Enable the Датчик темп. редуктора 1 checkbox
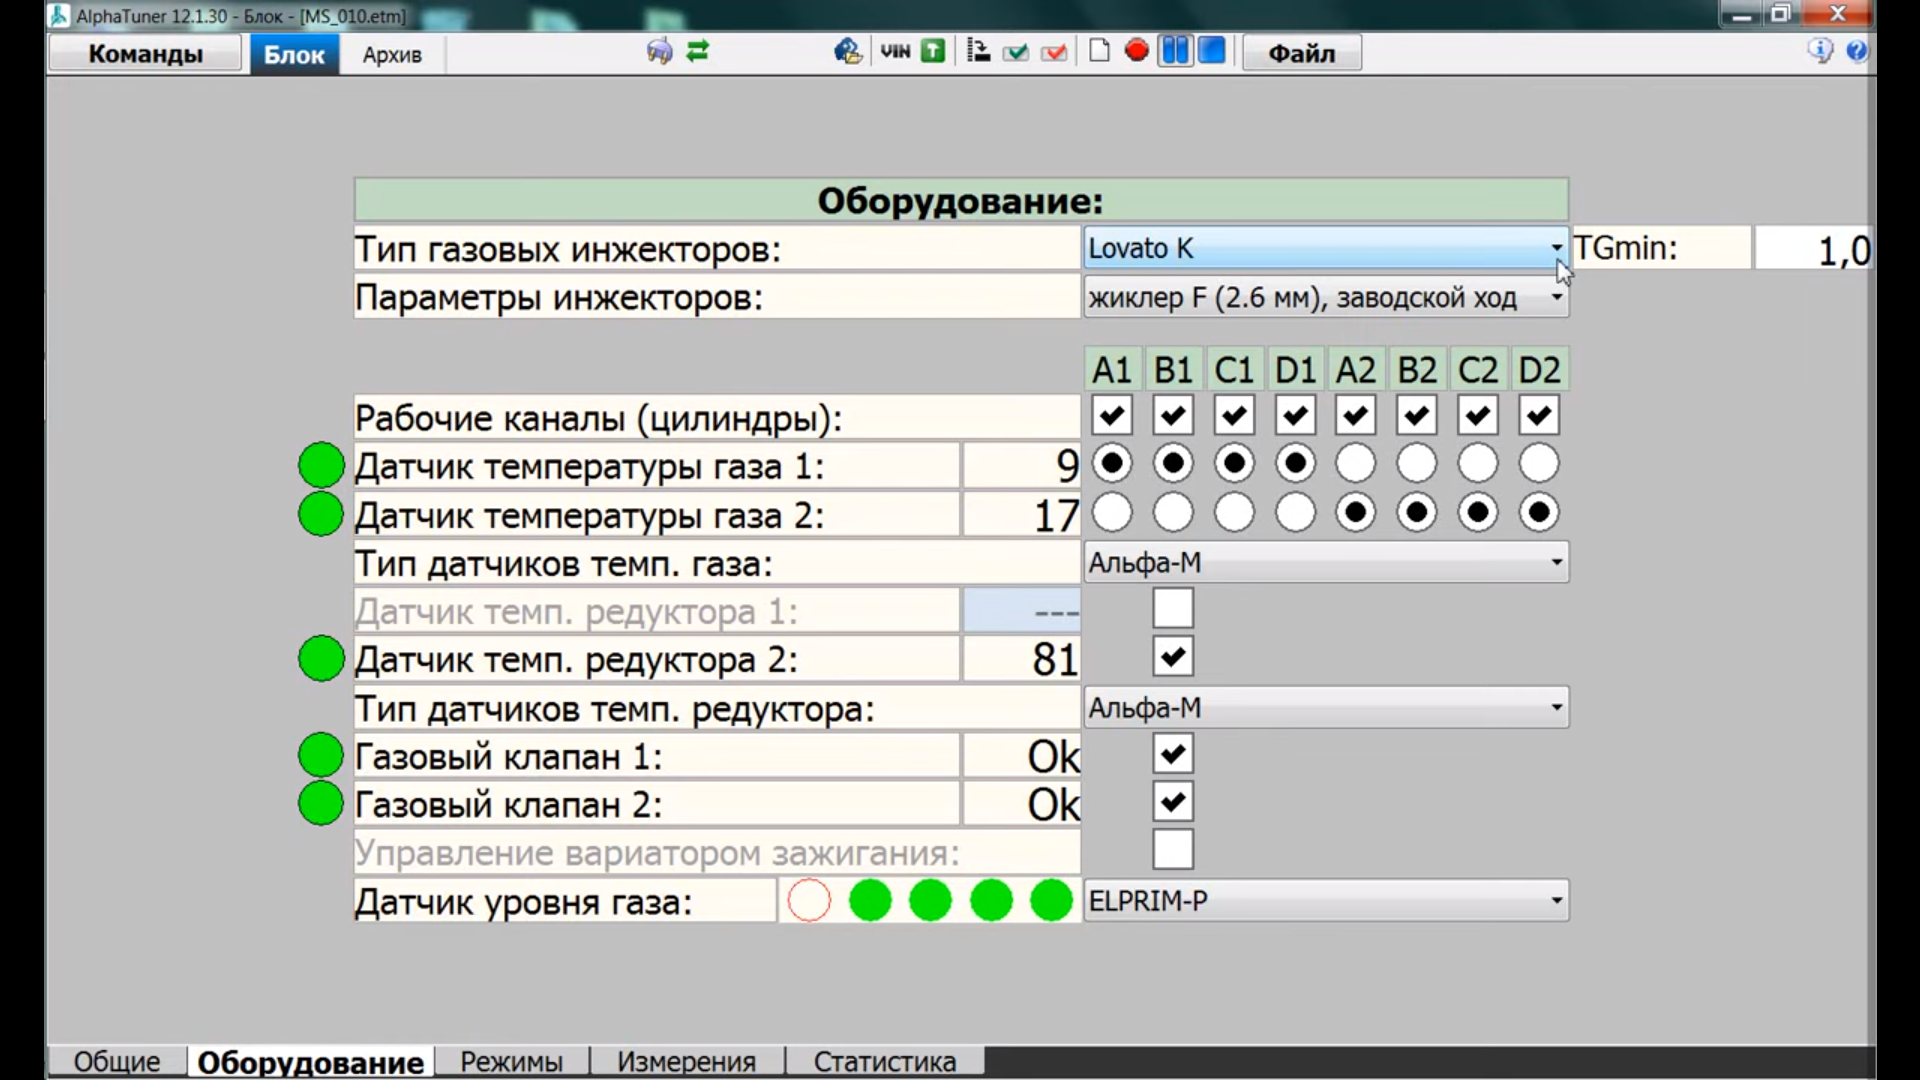 tap(1173, 607)
